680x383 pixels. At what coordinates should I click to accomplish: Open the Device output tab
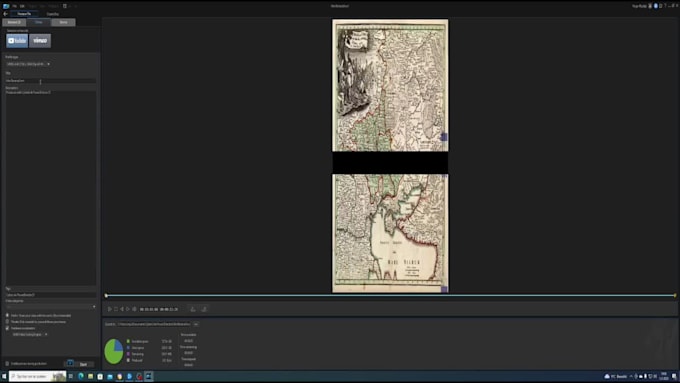(63, 22)
